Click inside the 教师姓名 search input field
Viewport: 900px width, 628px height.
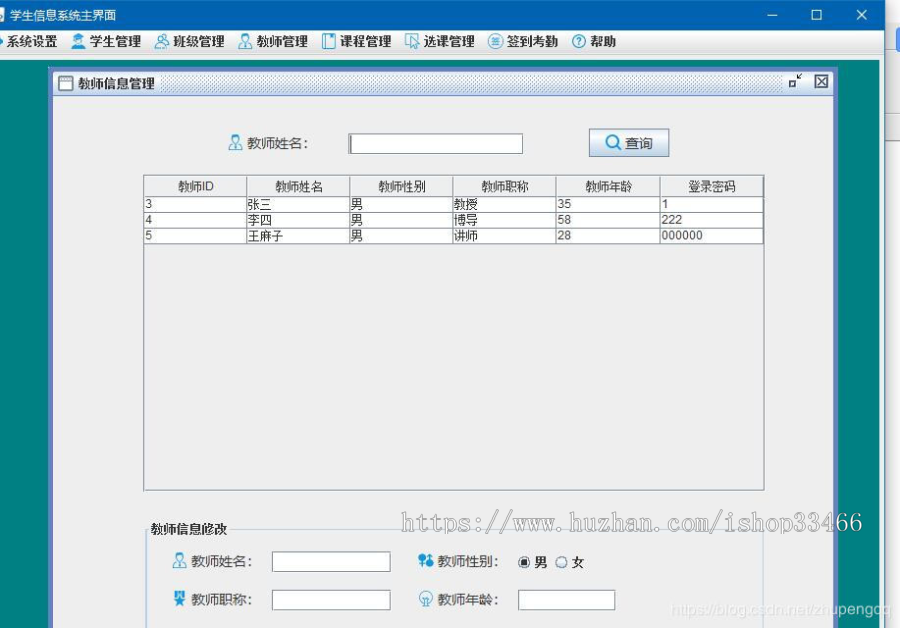pos(434,143)
